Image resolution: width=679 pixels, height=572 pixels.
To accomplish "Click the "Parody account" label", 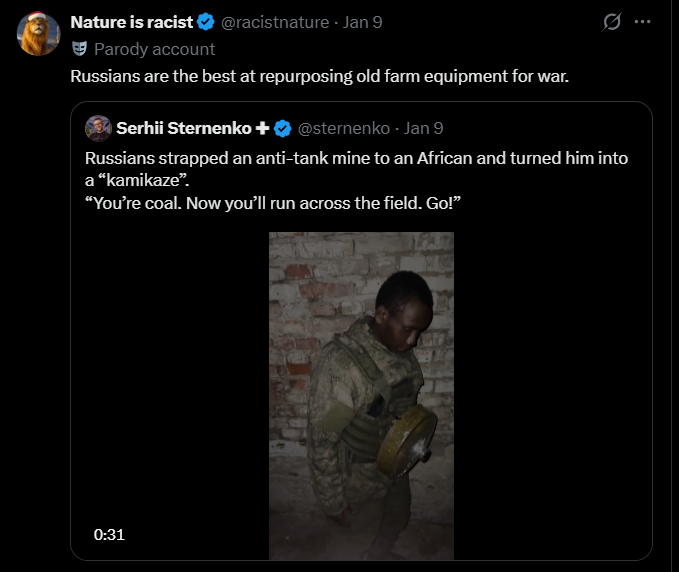I will pos(154,48).
